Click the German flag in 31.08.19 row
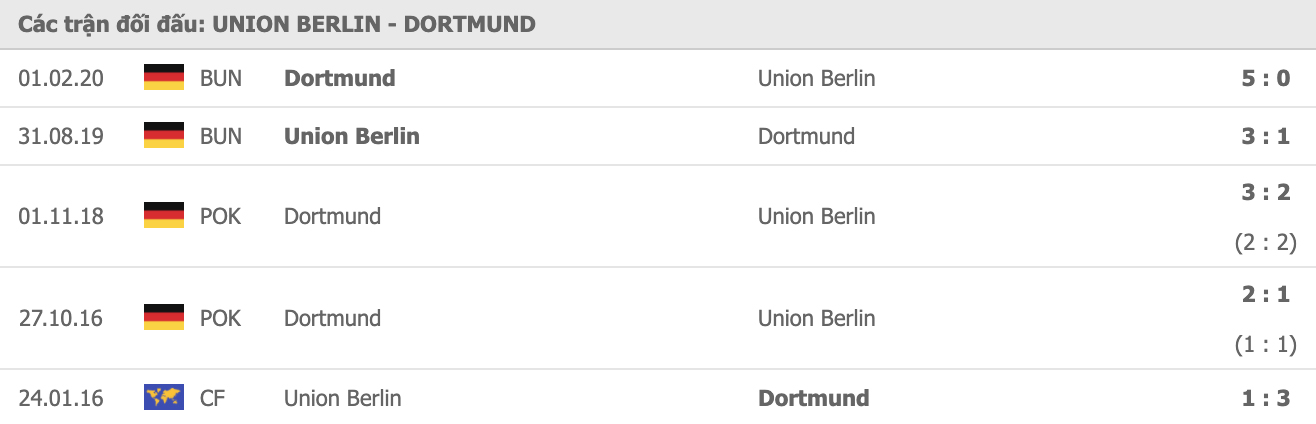Screen dimensions: 1316x424 tap(164, 136)
